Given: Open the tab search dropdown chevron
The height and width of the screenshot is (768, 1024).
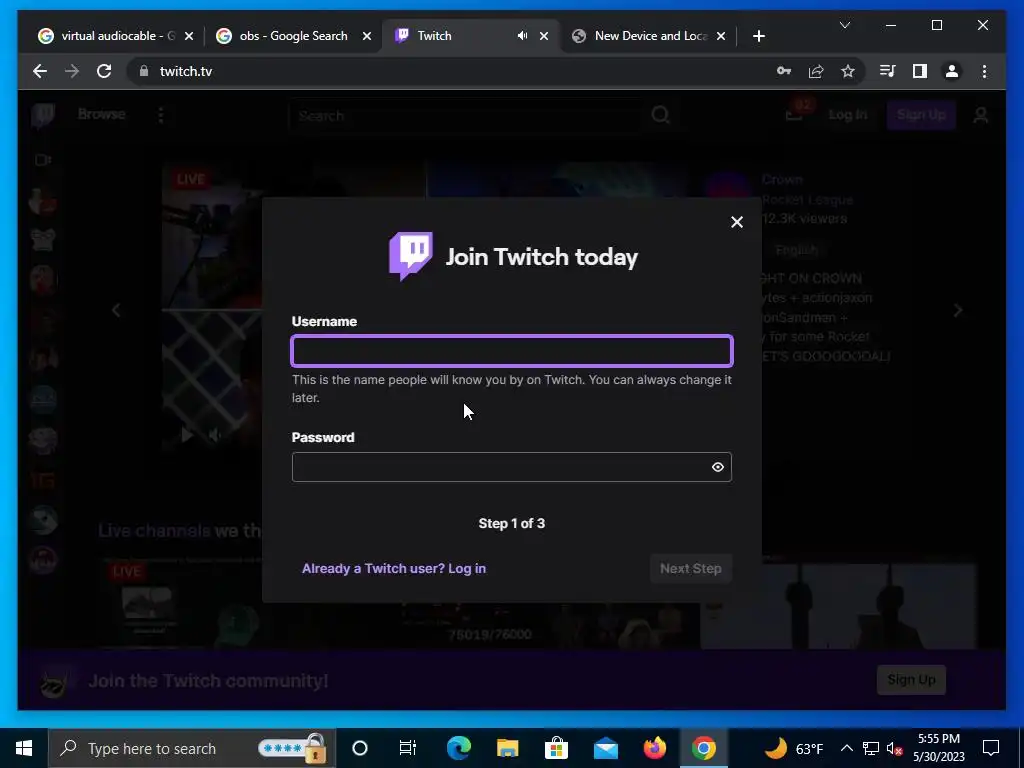Looking at the screenshot, I should click(844, 25).
